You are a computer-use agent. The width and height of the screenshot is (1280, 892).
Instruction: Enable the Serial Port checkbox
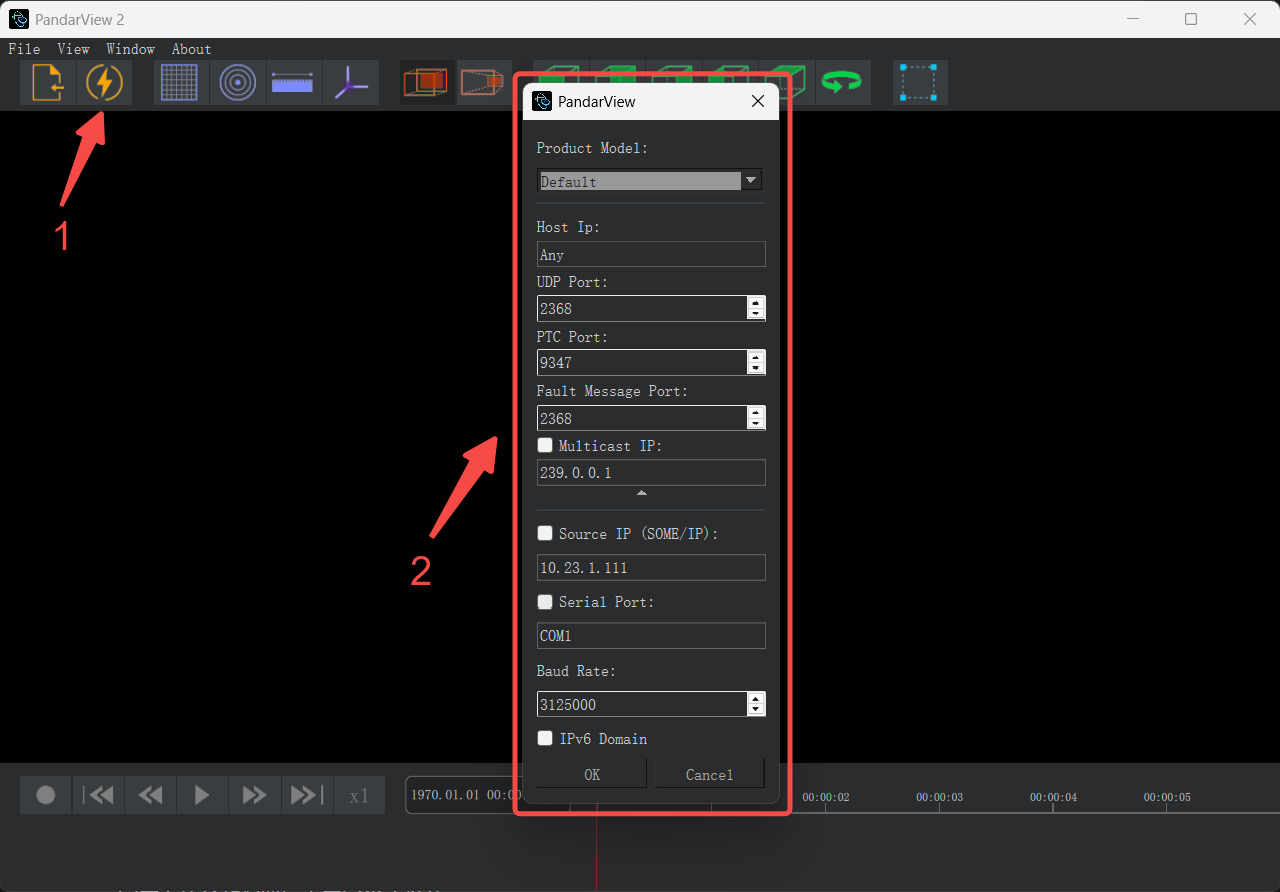tap(545, 602)
